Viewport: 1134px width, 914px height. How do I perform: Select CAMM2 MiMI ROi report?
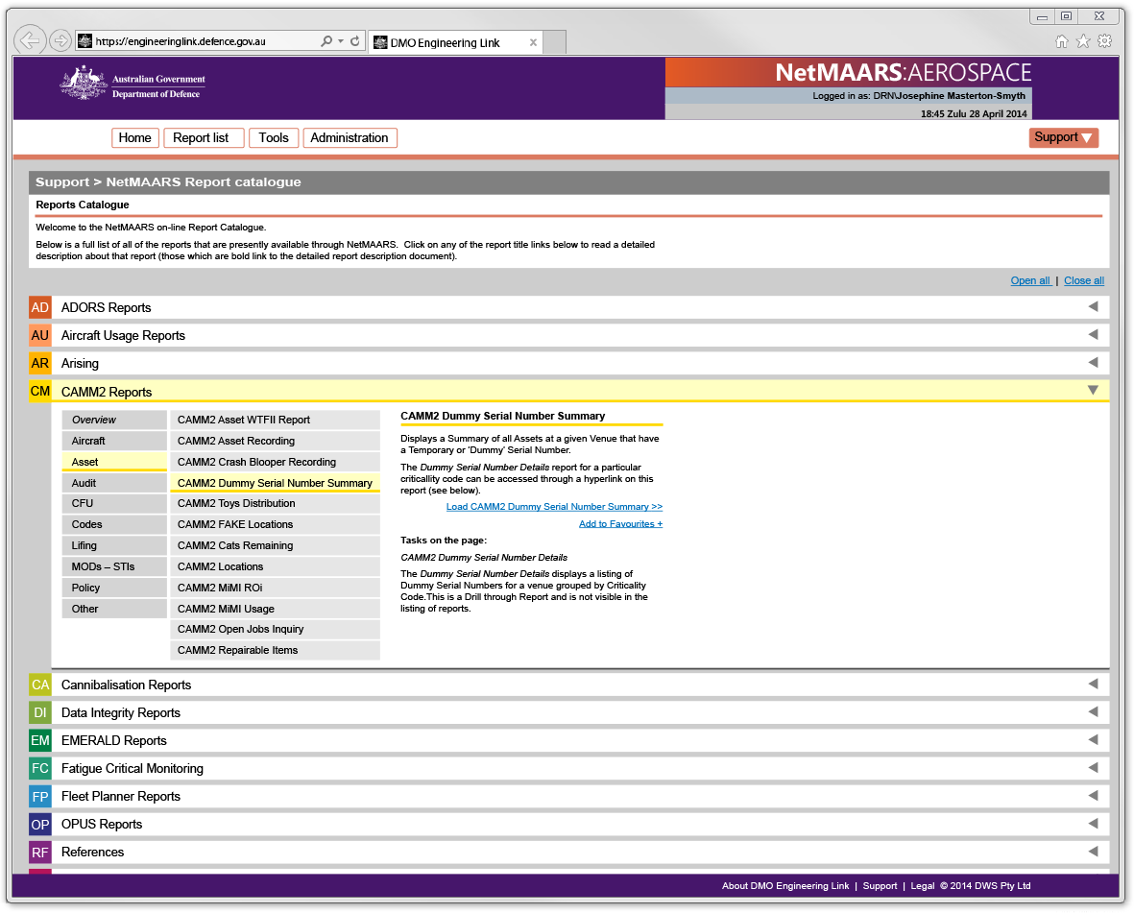(275, 588)
